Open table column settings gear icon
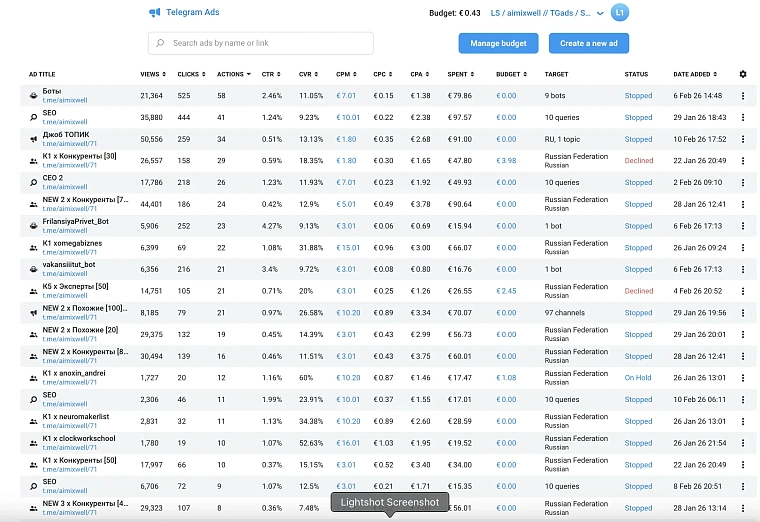This screenshot has width=760, height=522. (743, 74)
